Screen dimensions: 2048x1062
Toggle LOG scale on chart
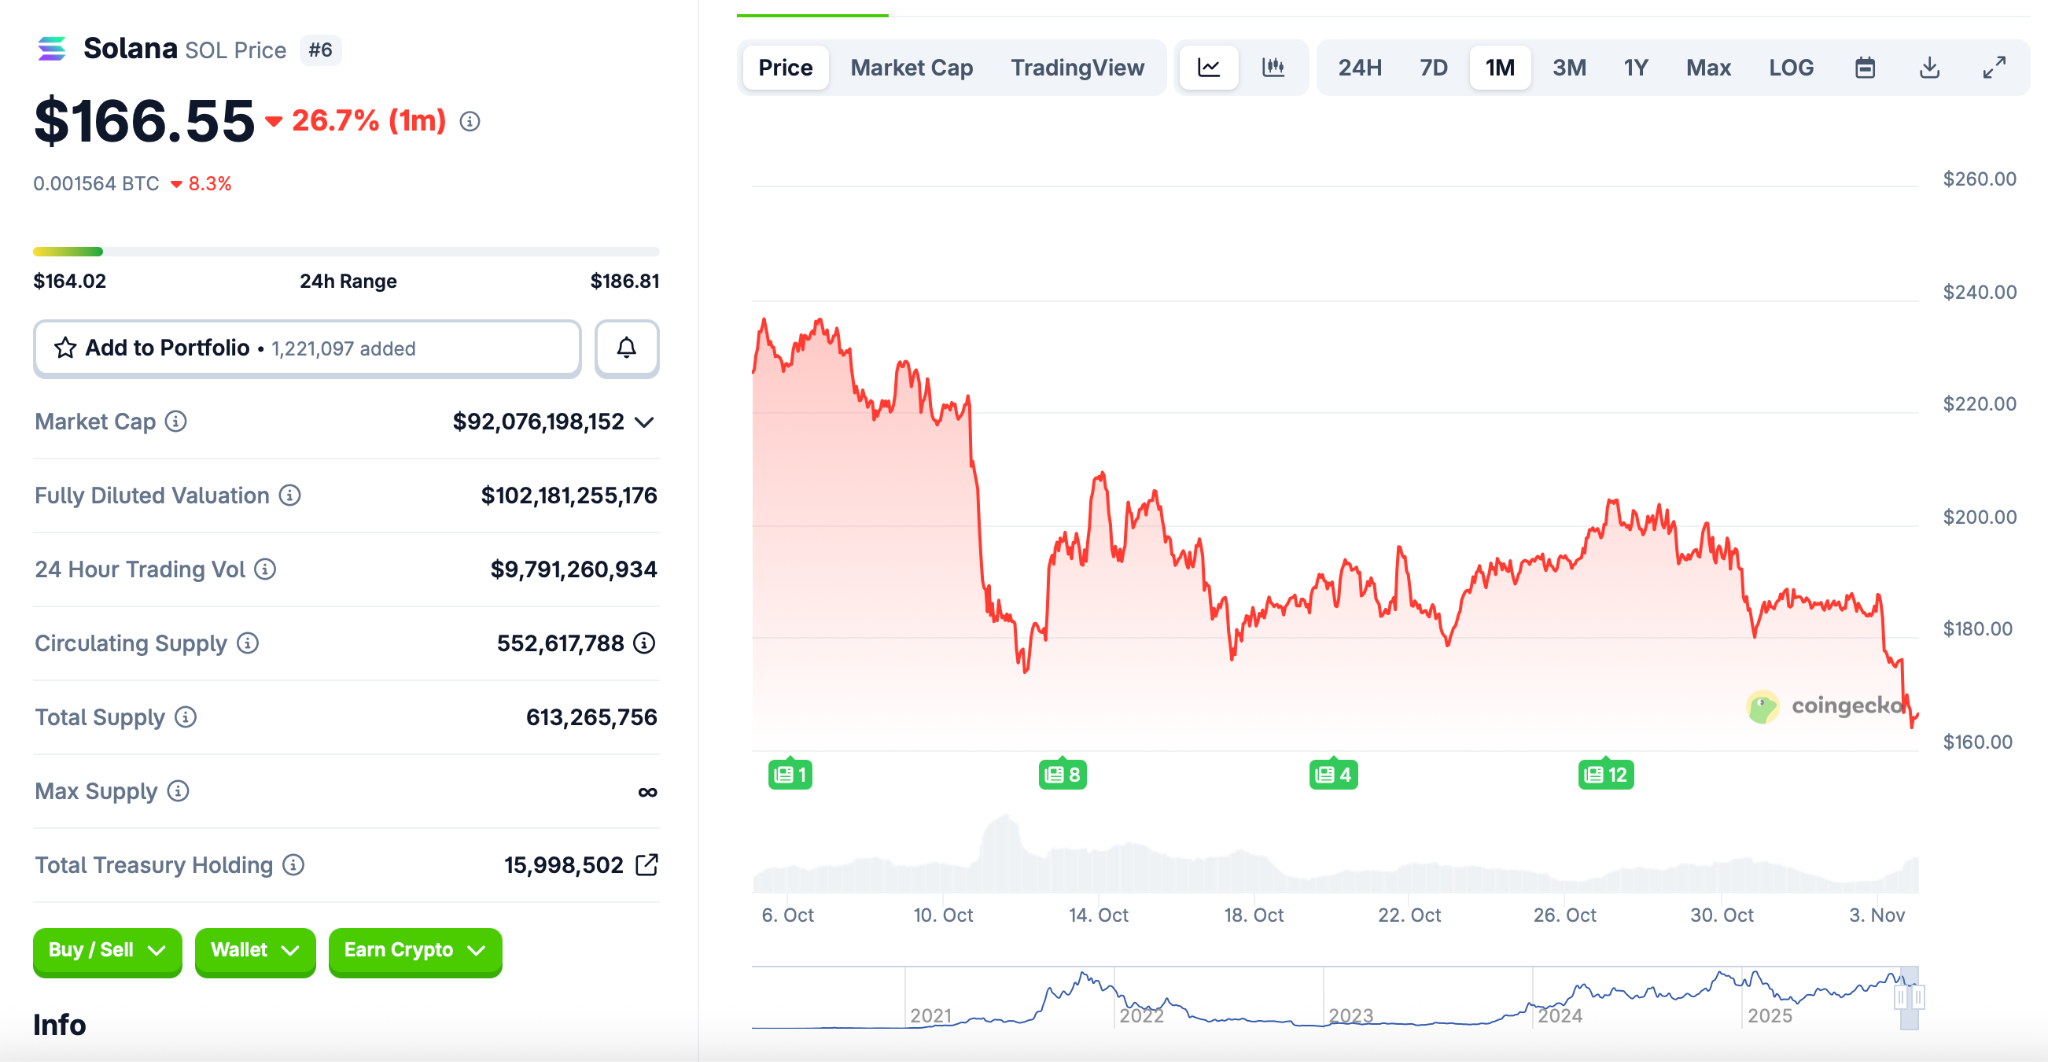[x=1791, y=68]
